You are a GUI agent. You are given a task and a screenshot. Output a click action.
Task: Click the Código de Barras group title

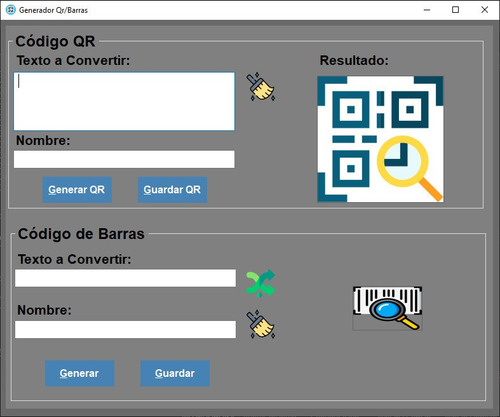(x=81, y=234)
